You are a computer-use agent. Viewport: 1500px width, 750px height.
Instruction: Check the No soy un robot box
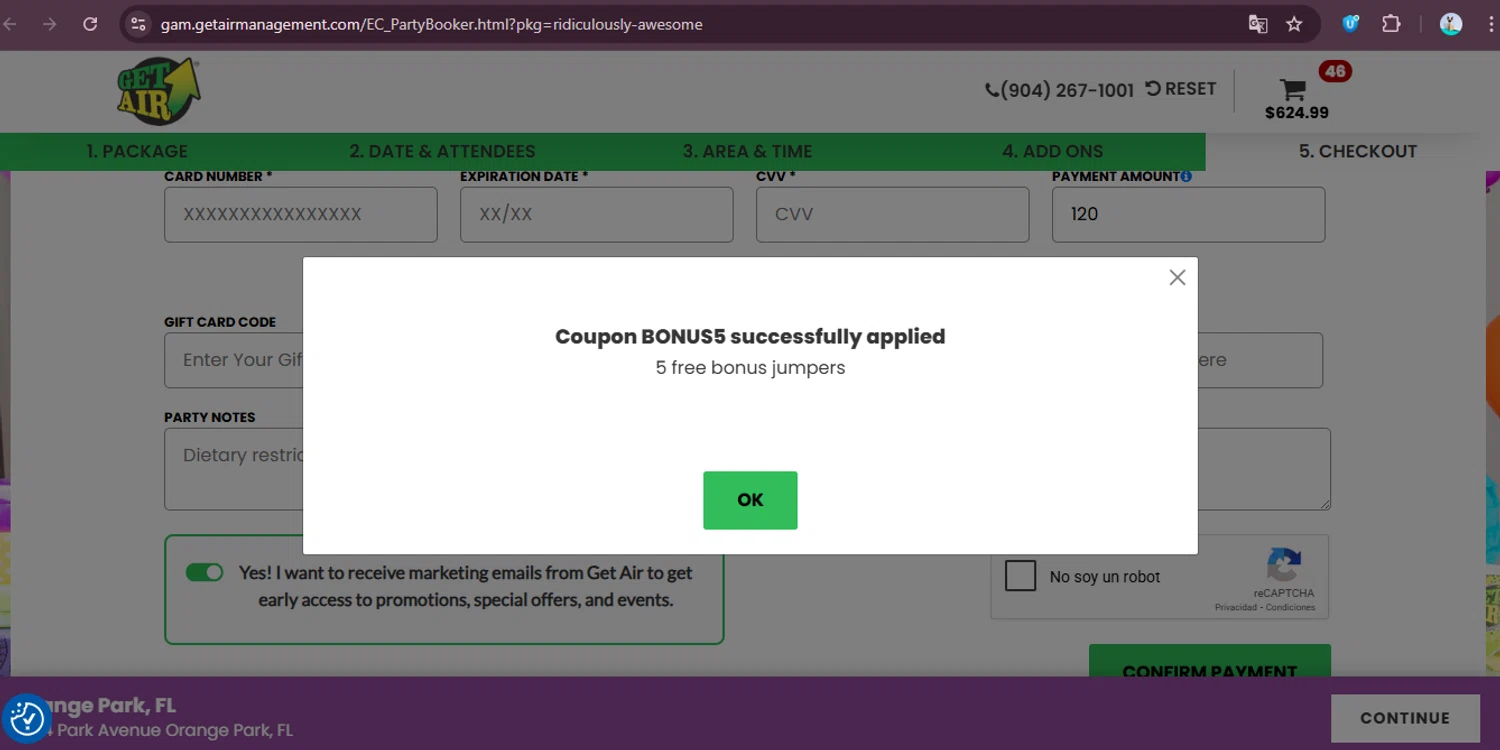coord(1020,576)
